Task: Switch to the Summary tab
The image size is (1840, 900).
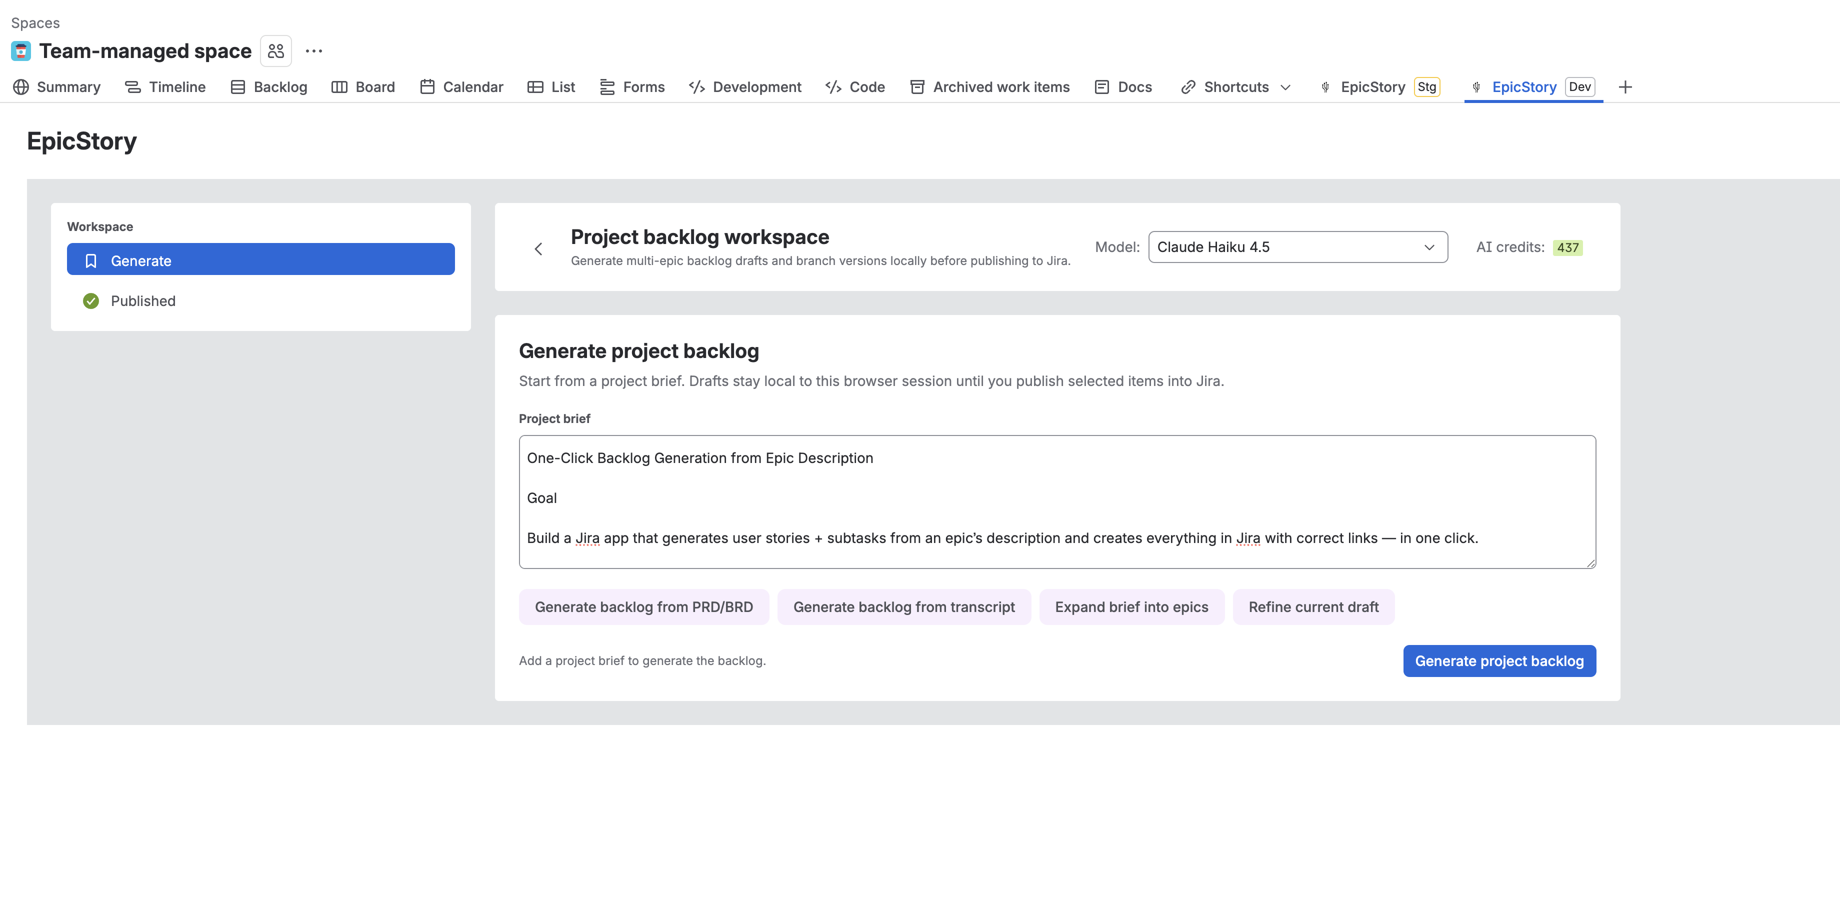Action: 57,87
